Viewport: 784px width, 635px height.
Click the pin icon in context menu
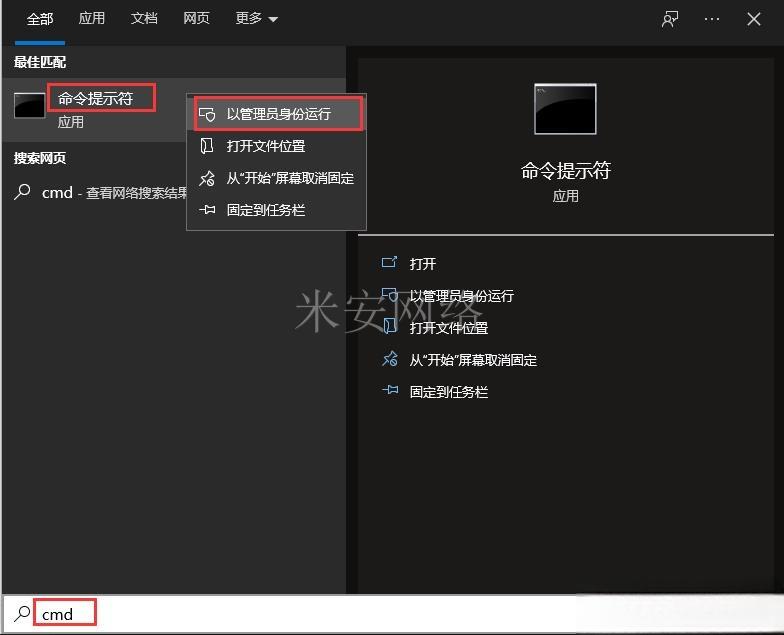click(207, 210)
